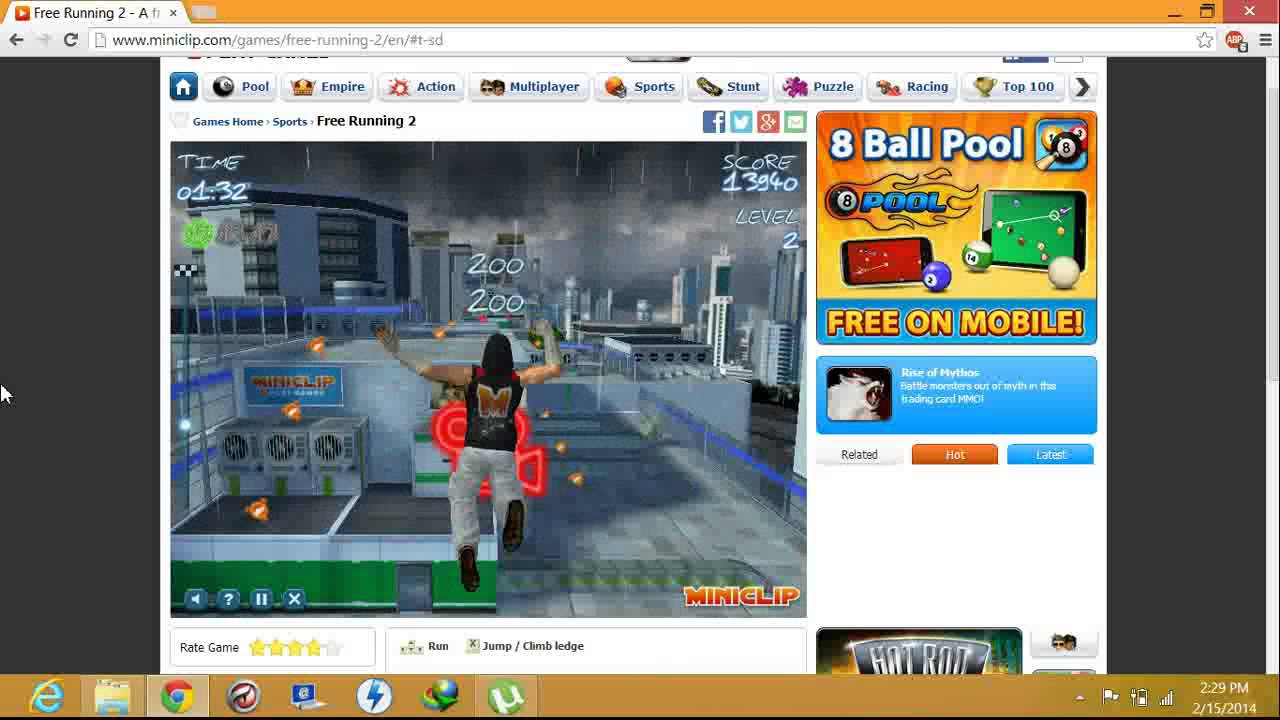Click the Miniclip logo in the game
The width and height of the screenshot is (1280, 720).
[x=742, y=596]
